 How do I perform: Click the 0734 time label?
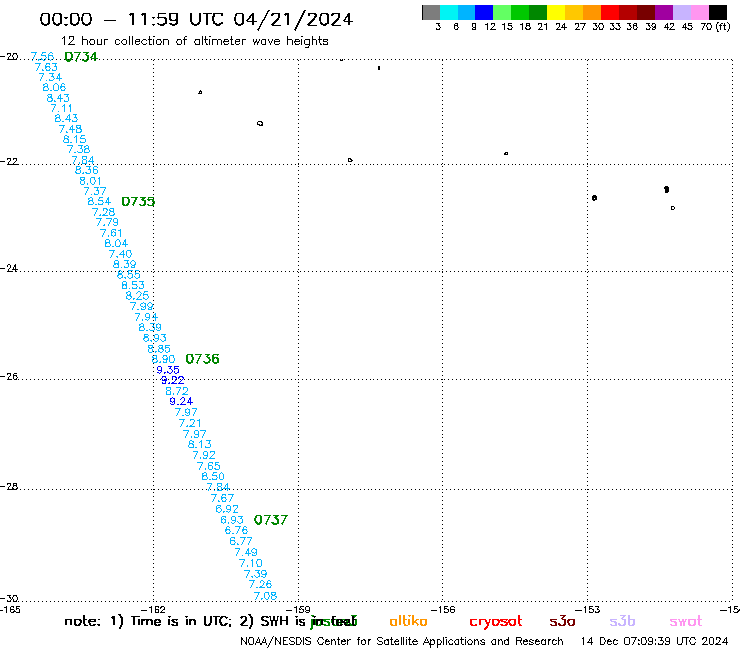tap(81, 57)
